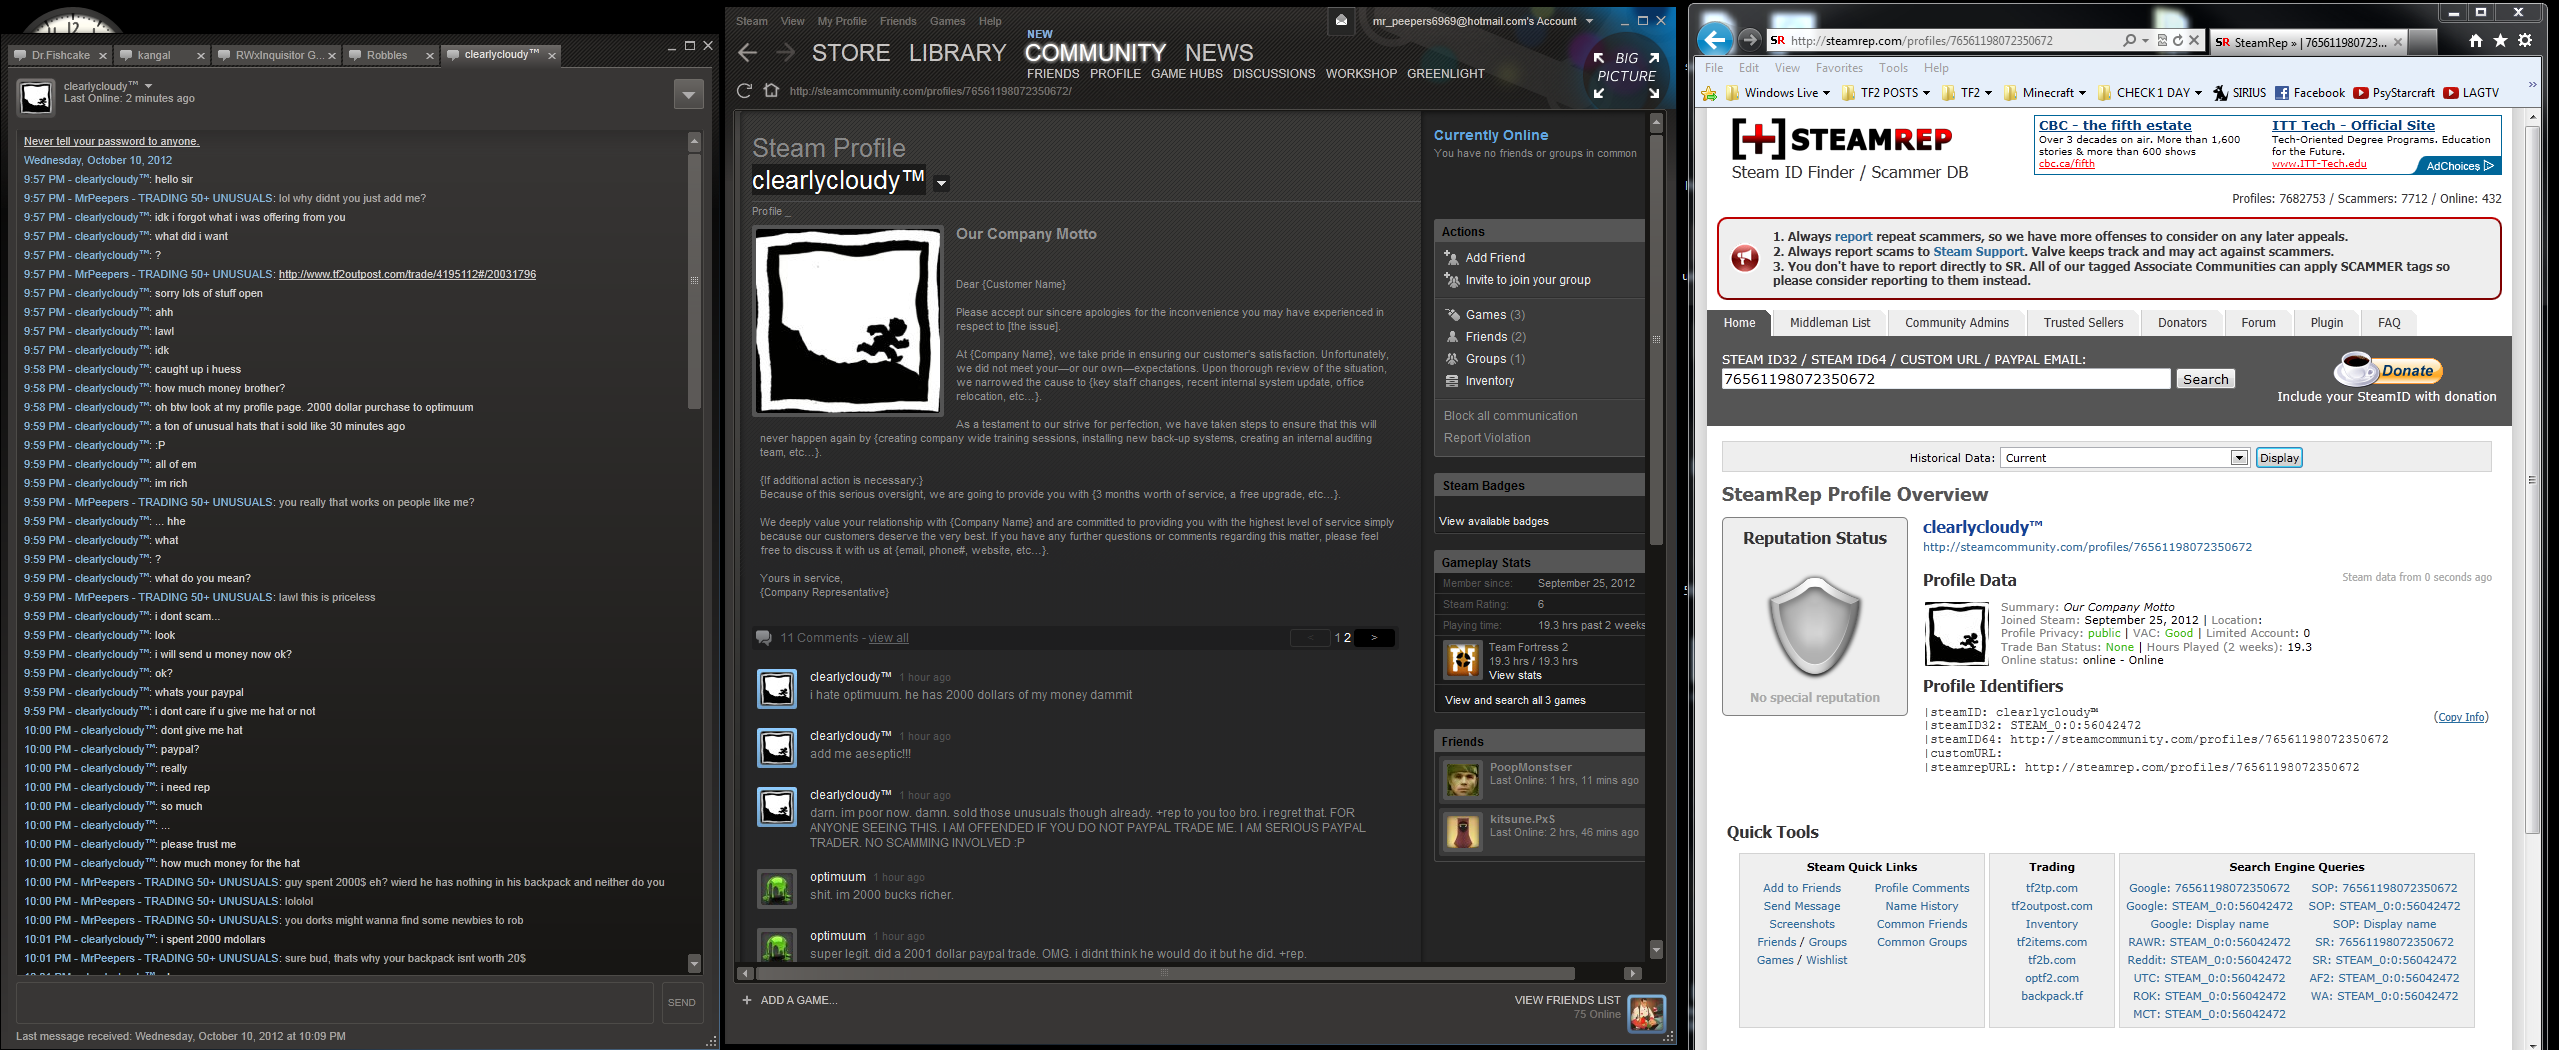Open the My Profile menu in Steam
This screenshot has width=2559, height=1050.
pyautogui.click(x=842, y=21)
